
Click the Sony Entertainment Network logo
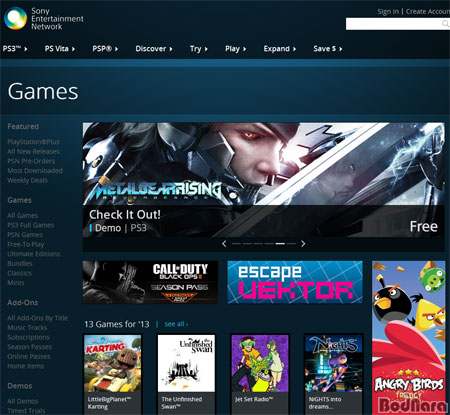click(x=44, y=19)
